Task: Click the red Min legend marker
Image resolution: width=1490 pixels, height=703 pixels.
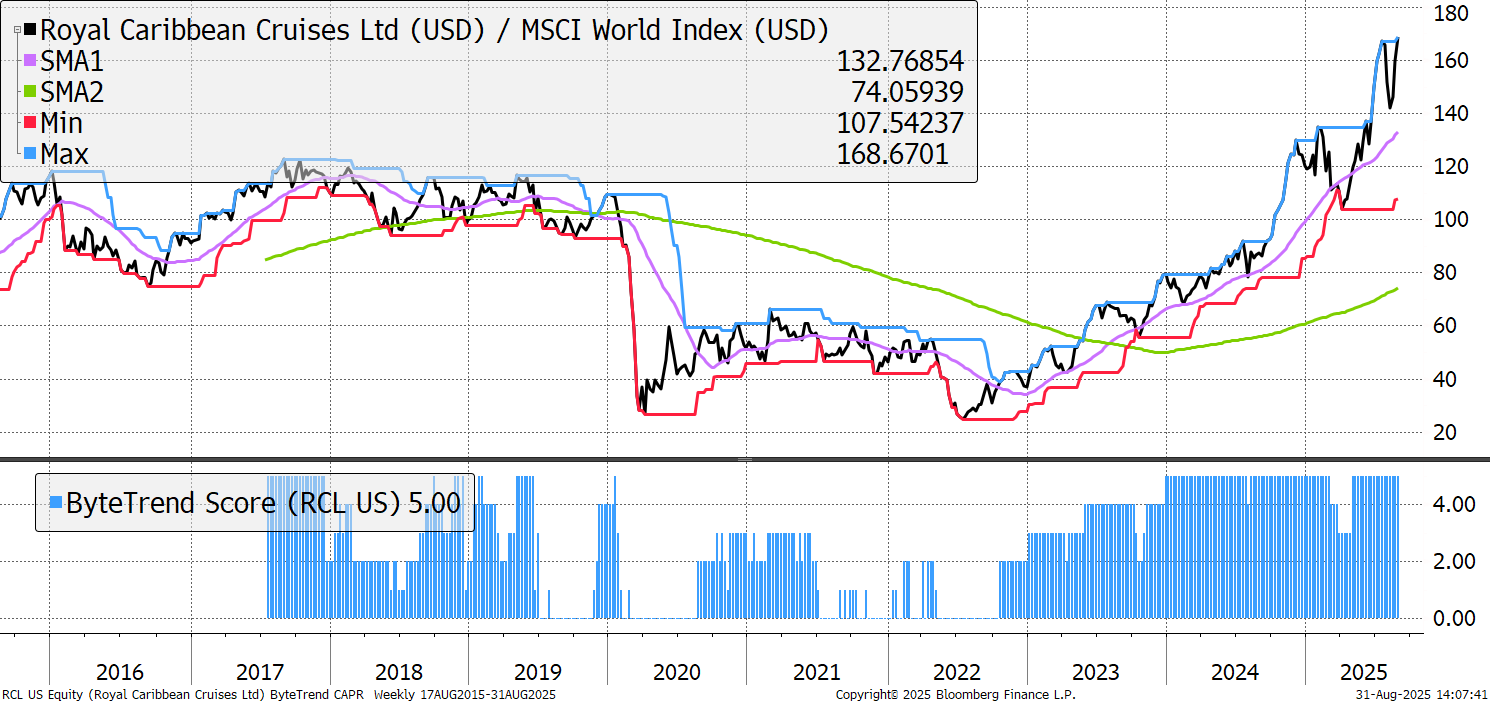Action: (29, 124)
